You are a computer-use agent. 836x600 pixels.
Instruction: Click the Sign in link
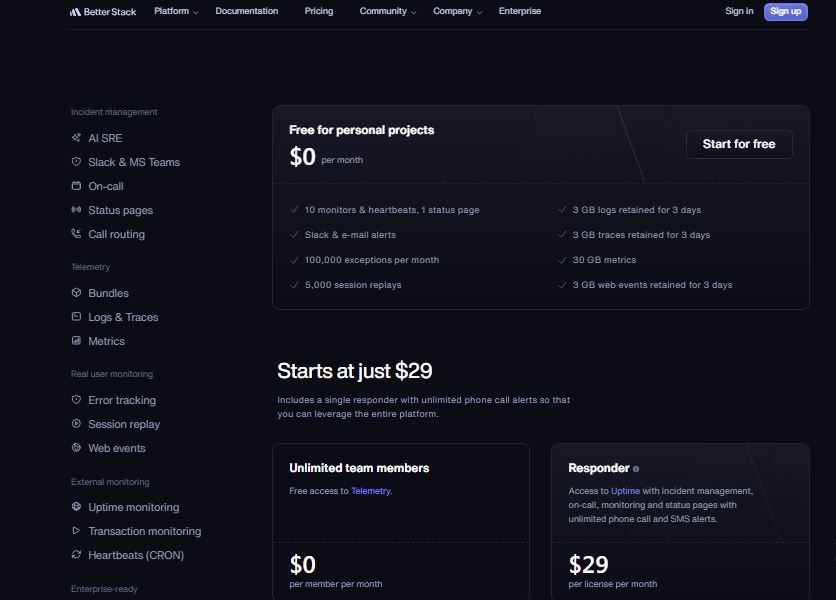point(739,11)
